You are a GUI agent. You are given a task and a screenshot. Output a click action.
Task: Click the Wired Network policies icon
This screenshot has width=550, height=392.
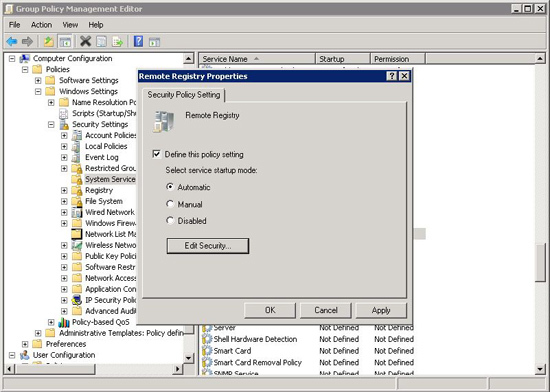pyautogui.click(x=77, y=212)
